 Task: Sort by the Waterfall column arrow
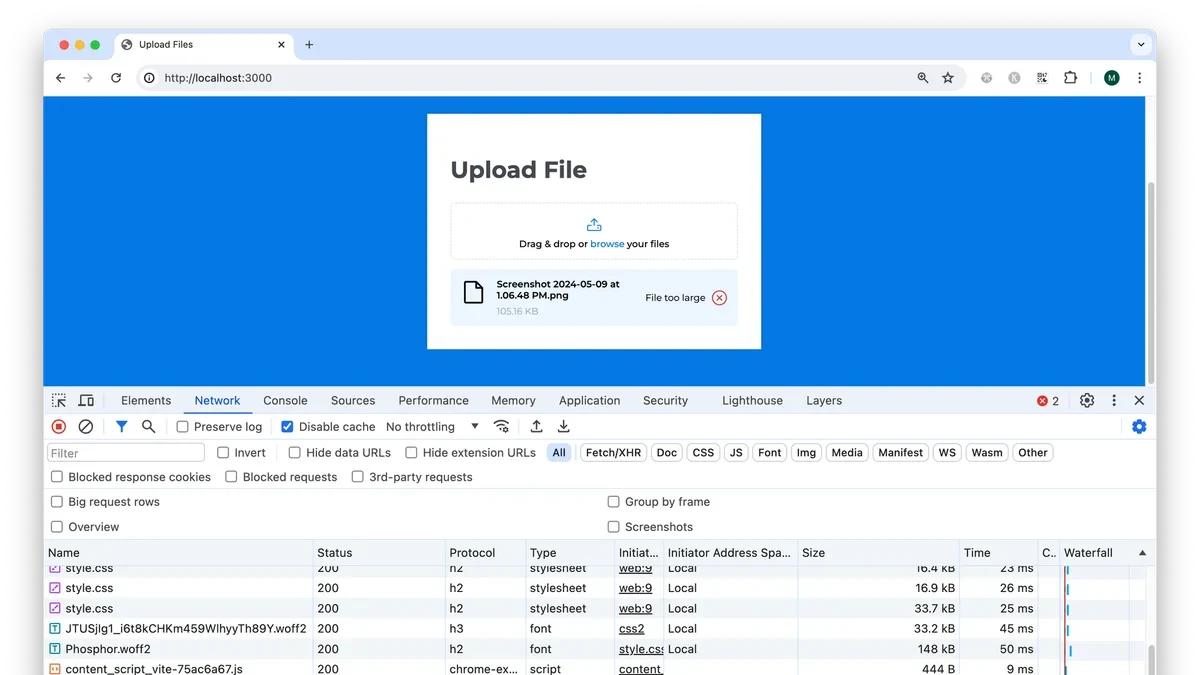(1142, 553)
